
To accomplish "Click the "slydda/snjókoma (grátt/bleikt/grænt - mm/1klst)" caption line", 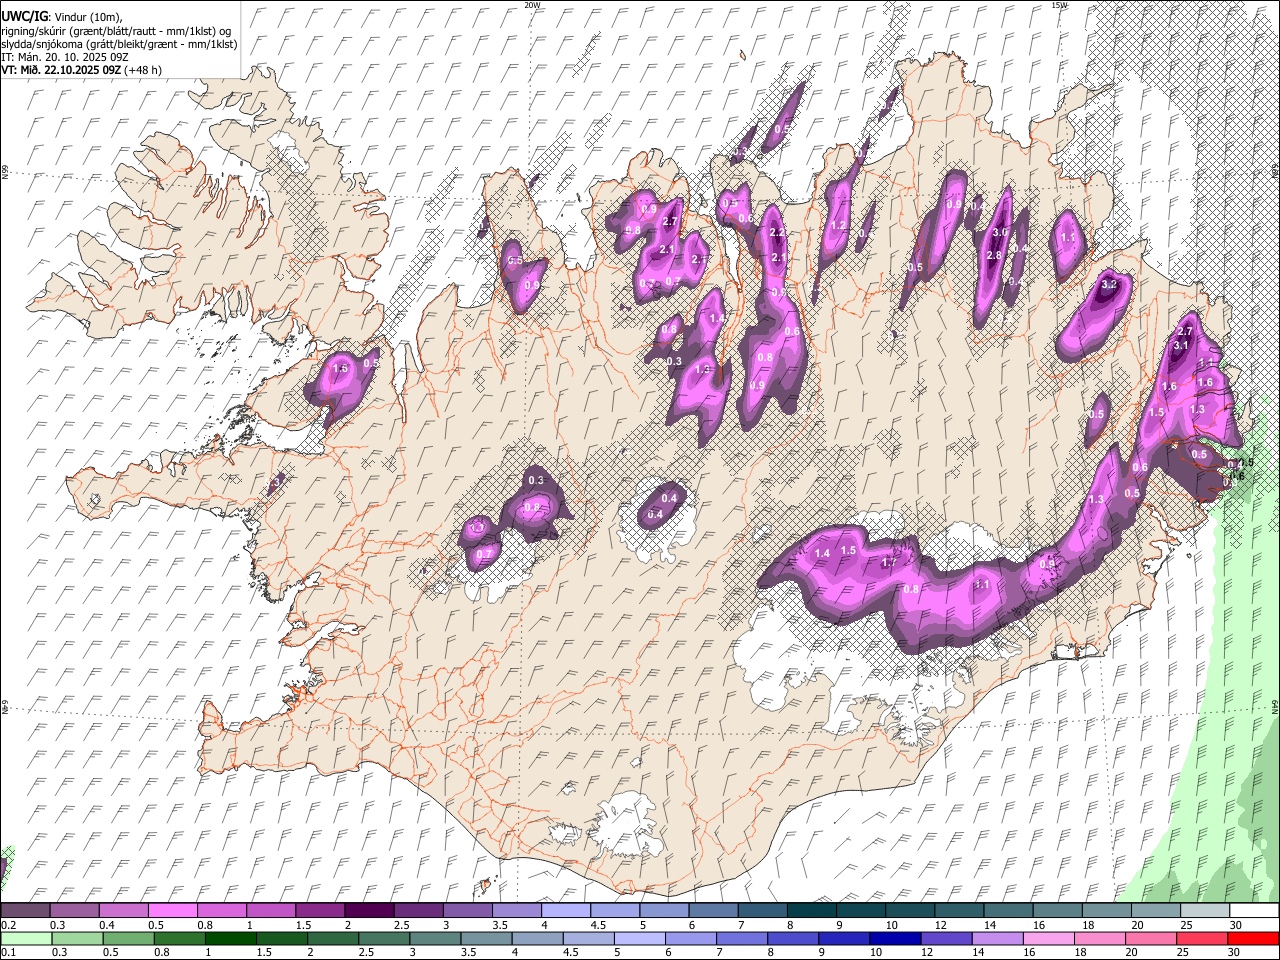I will click(119, 44).
